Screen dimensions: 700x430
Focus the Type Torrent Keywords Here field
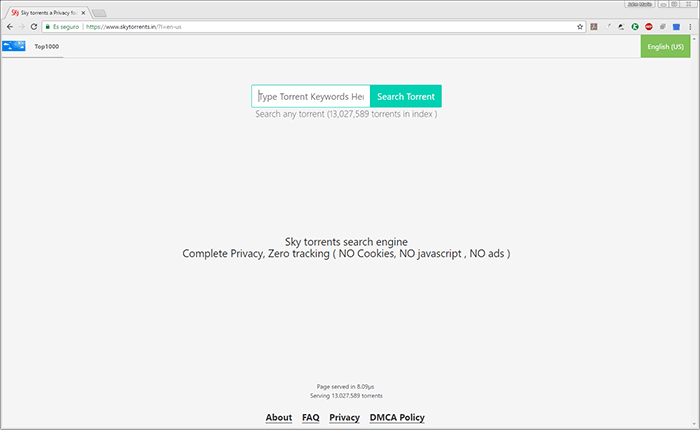pos(311,96)
